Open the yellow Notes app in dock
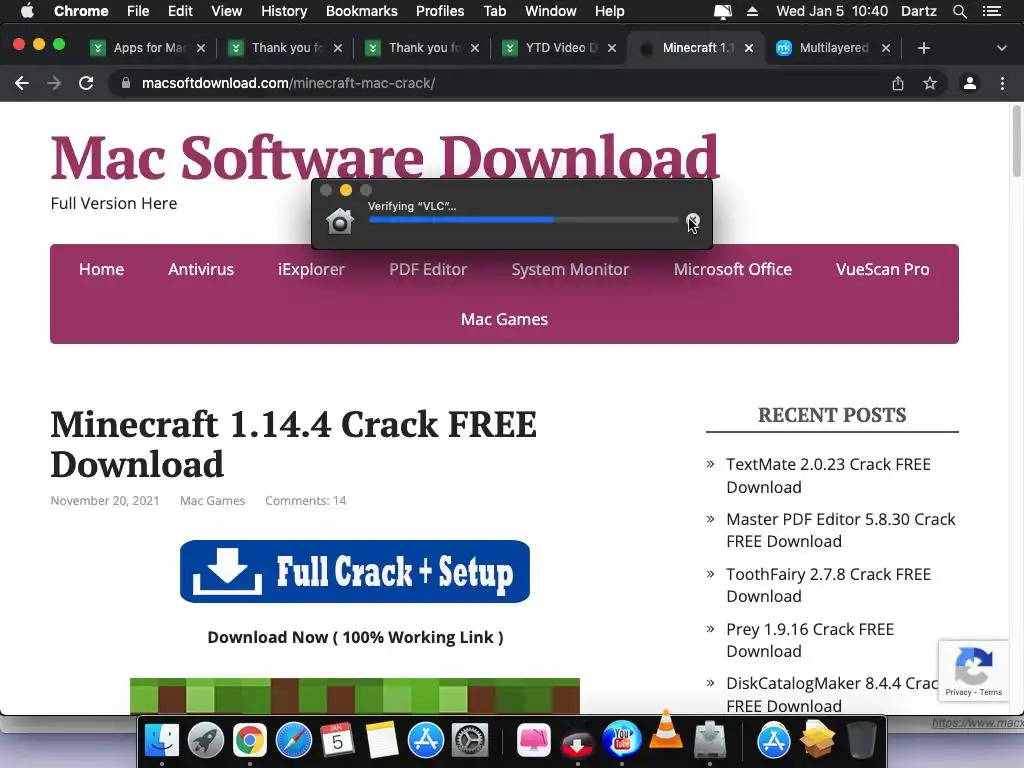Screen dimensions: 1024x768 click(x=382, y=741)
